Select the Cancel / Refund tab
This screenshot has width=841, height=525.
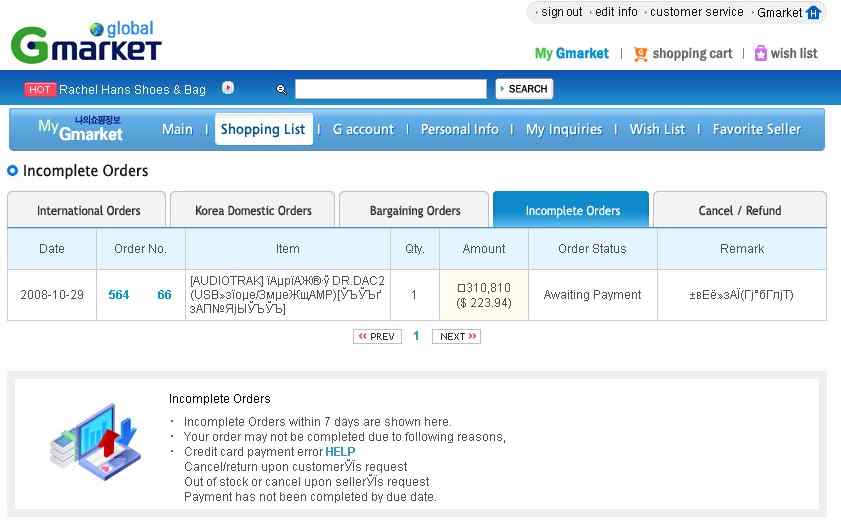pos(739,210)
